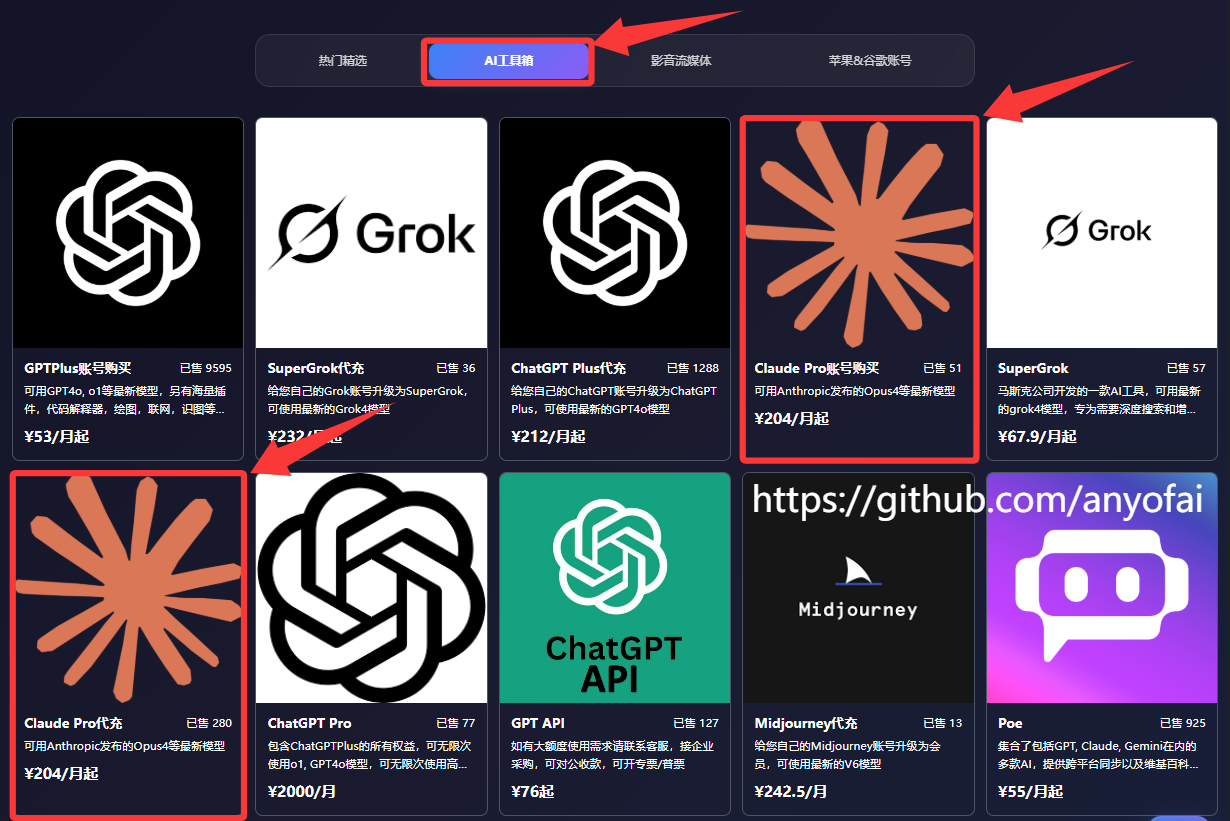Open the Claude Pro代充 product title

pos(73,723)
